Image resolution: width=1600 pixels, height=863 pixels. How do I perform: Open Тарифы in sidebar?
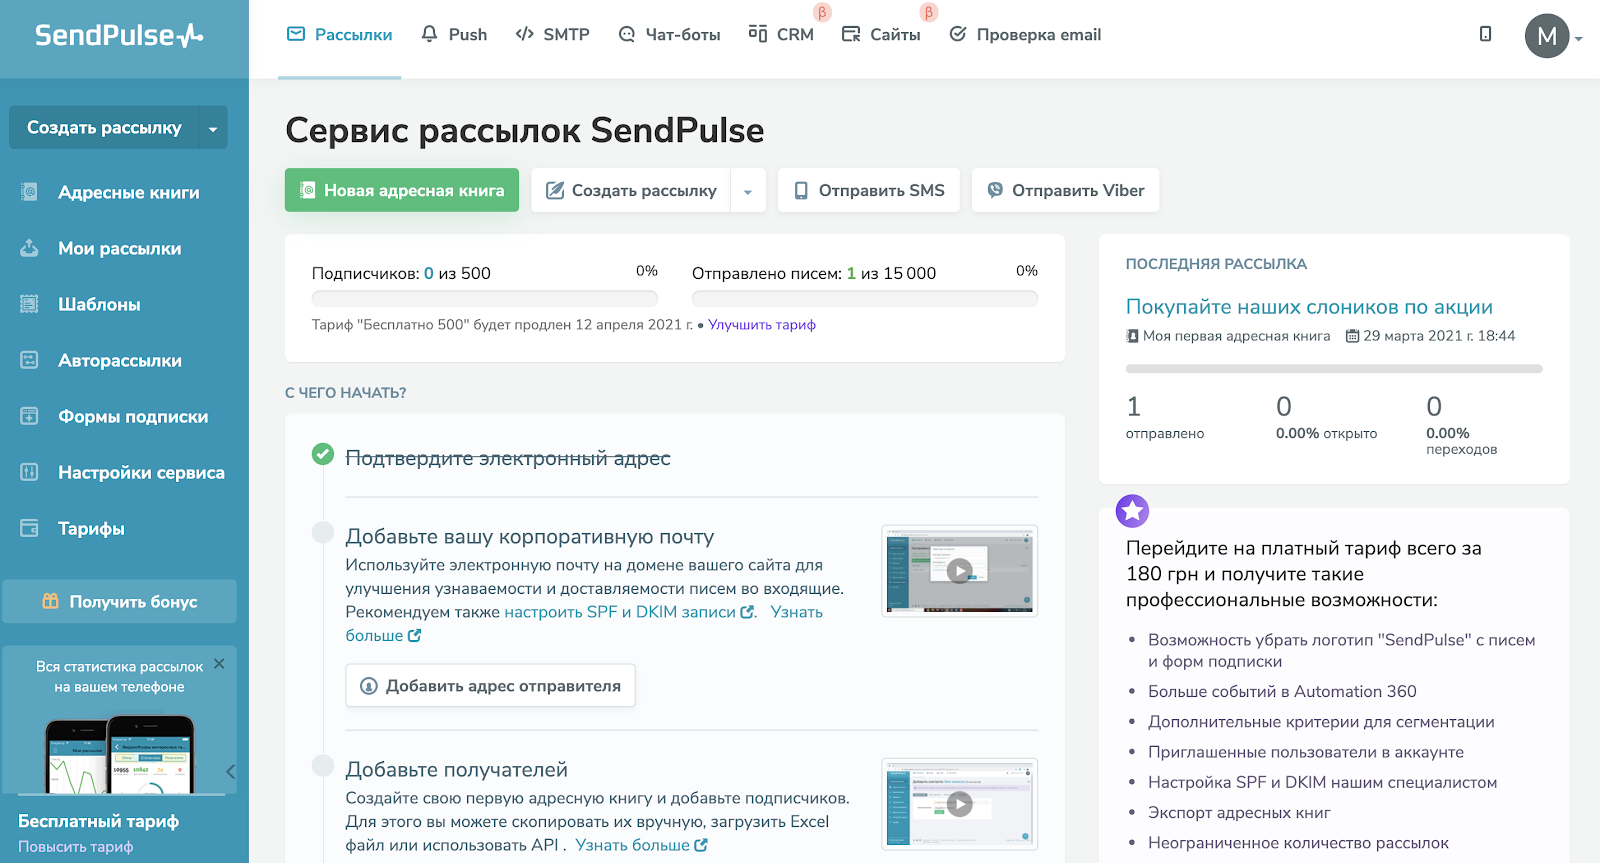point(91,528)
